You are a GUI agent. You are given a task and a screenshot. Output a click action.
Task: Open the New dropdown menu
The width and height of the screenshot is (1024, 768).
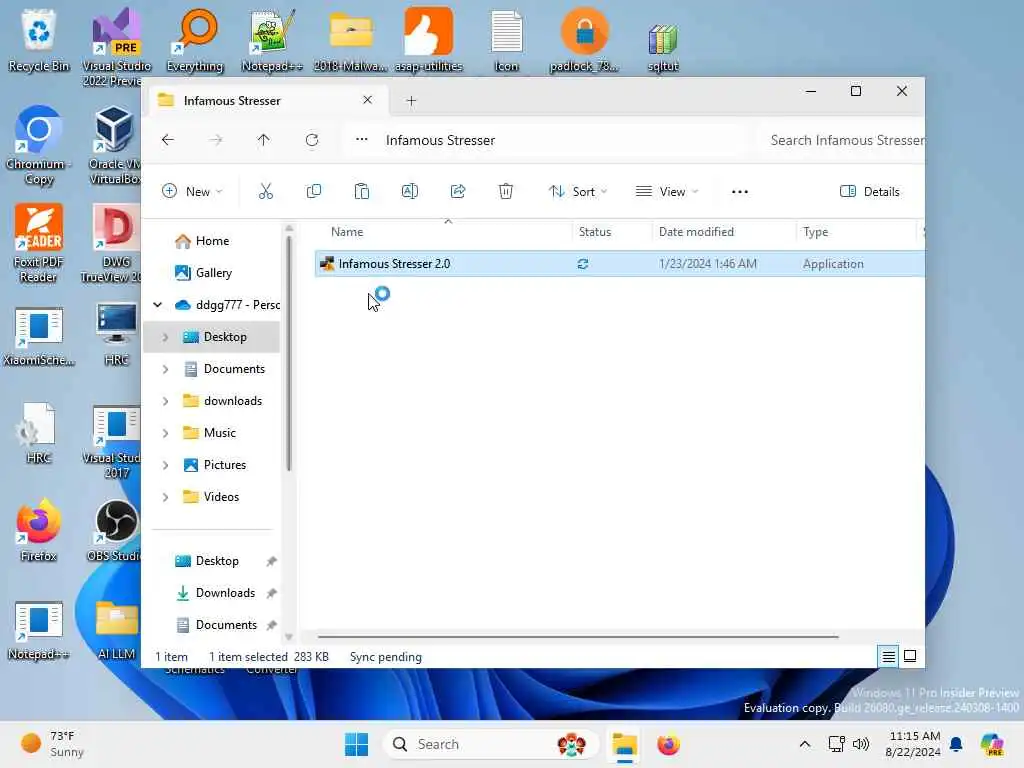click(192, 191)
